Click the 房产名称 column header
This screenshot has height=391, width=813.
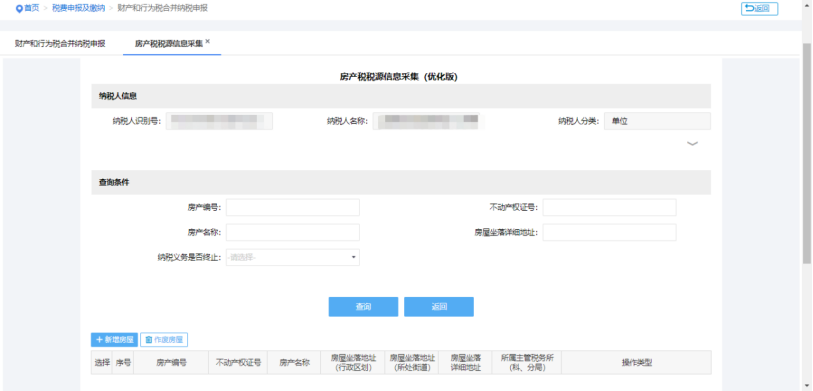[x=295, y=362]
